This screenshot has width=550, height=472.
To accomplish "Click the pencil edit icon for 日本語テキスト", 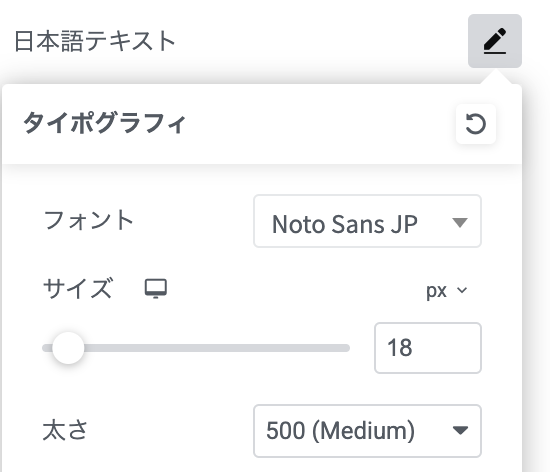I will (495, 41).
